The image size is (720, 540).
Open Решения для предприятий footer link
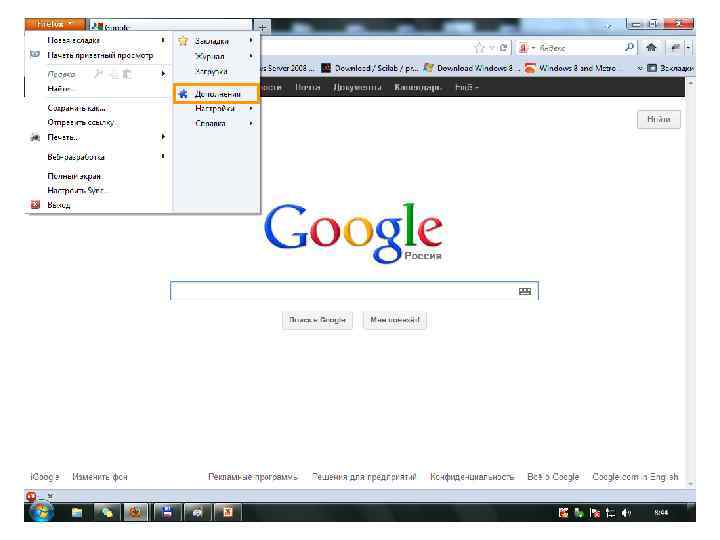(x=364, y=477)
